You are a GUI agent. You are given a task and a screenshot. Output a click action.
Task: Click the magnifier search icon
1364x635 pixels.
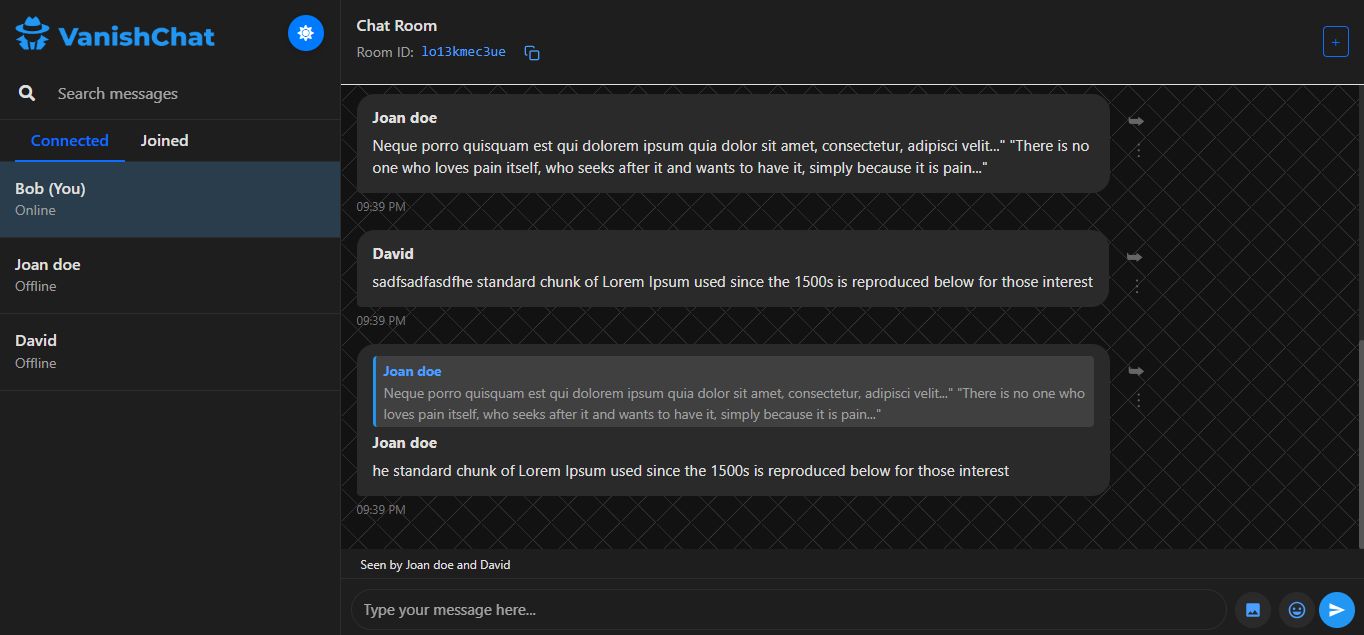pos(27,93)
